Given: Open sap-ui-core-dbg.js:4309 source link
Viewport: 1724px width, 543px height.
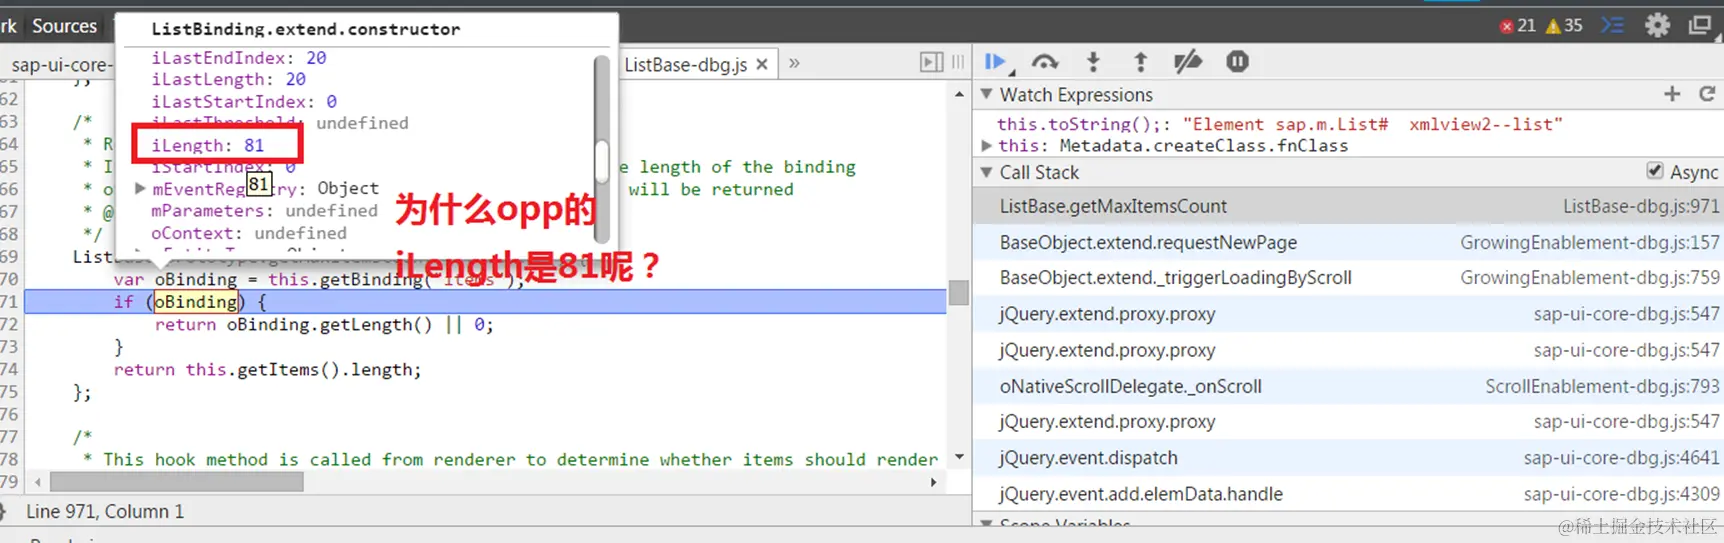Looking at the screenshot, I should pos(1621,494).
